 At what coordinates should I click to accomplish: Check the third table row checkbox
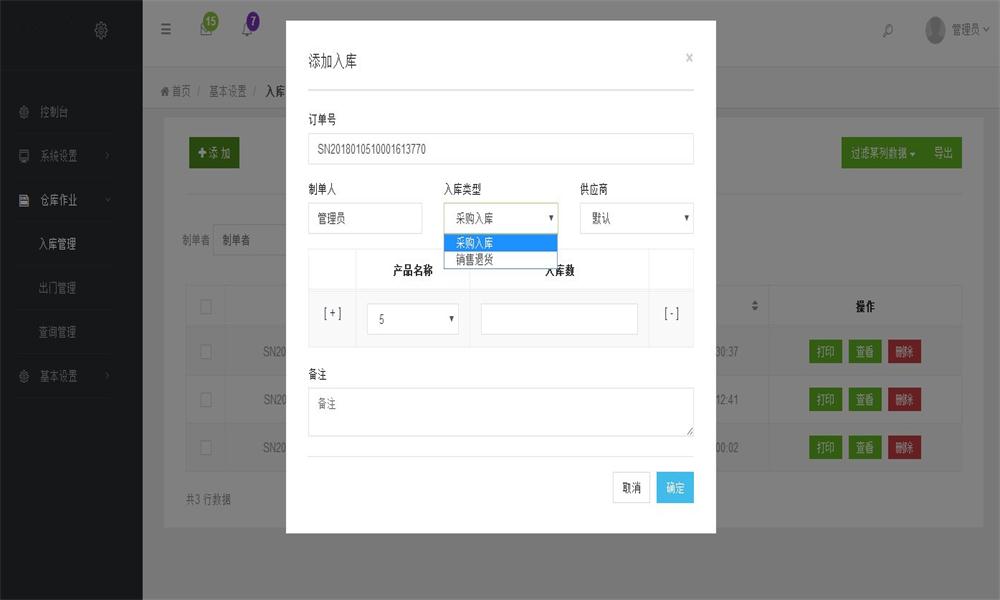(206, 447)
